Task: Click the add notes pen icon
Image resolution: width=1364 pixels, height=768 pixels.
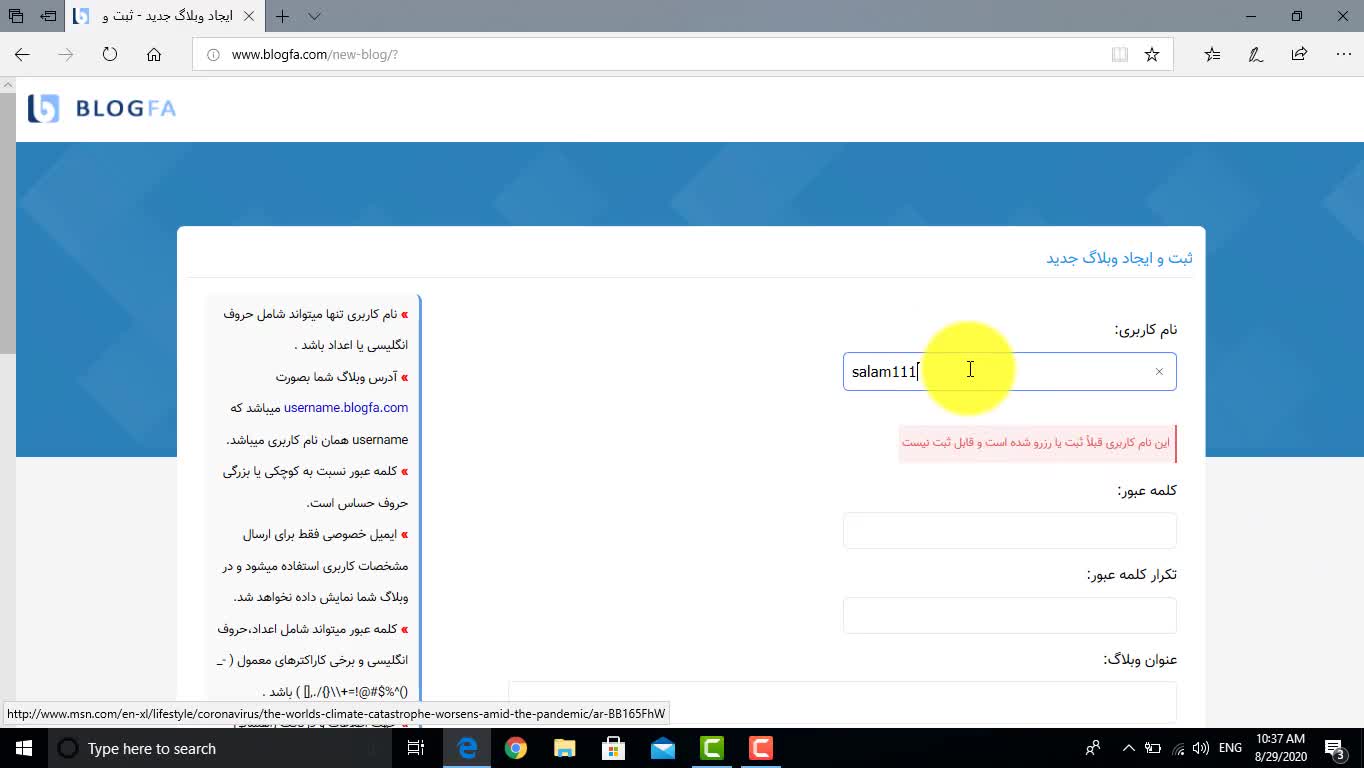Action: coord(1256,55)
